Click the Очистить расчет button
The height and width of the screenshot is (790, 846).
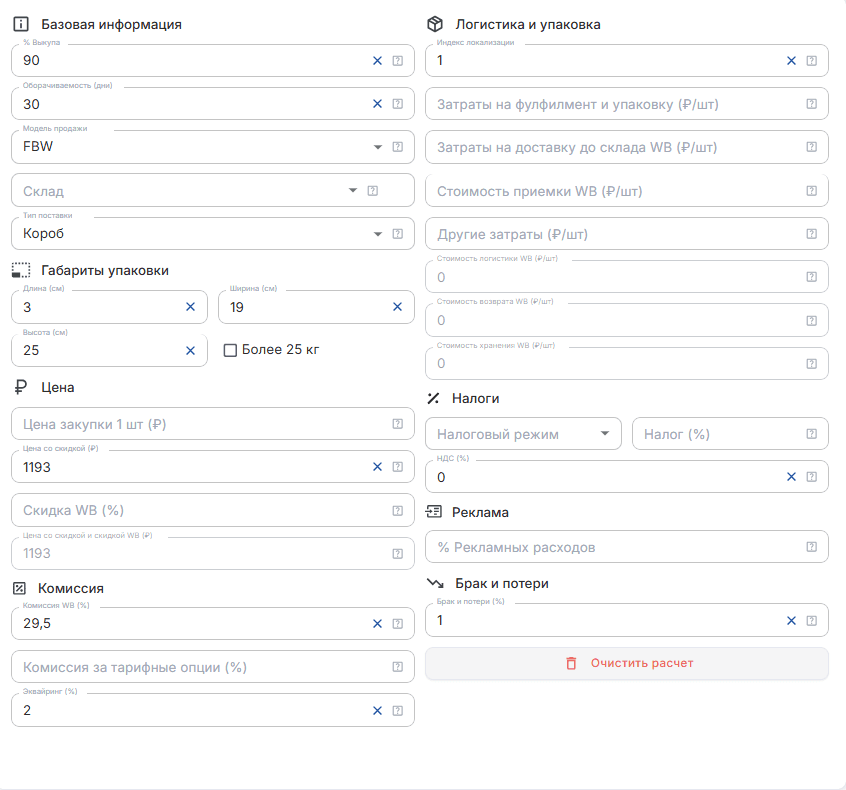click(x=627, y=663)
